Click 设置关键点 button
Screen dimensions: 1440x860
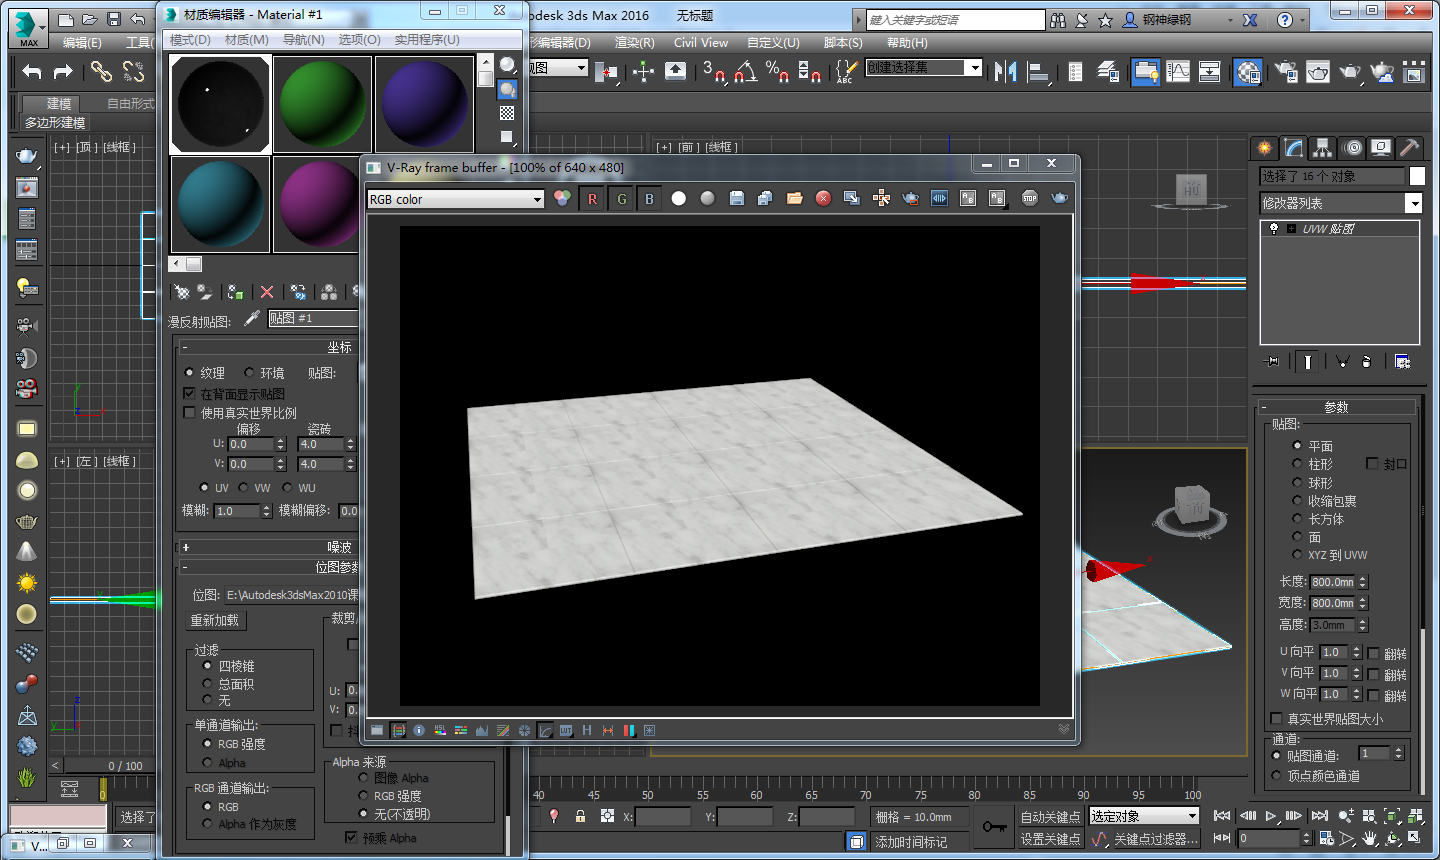click(x=1050, y=839)
